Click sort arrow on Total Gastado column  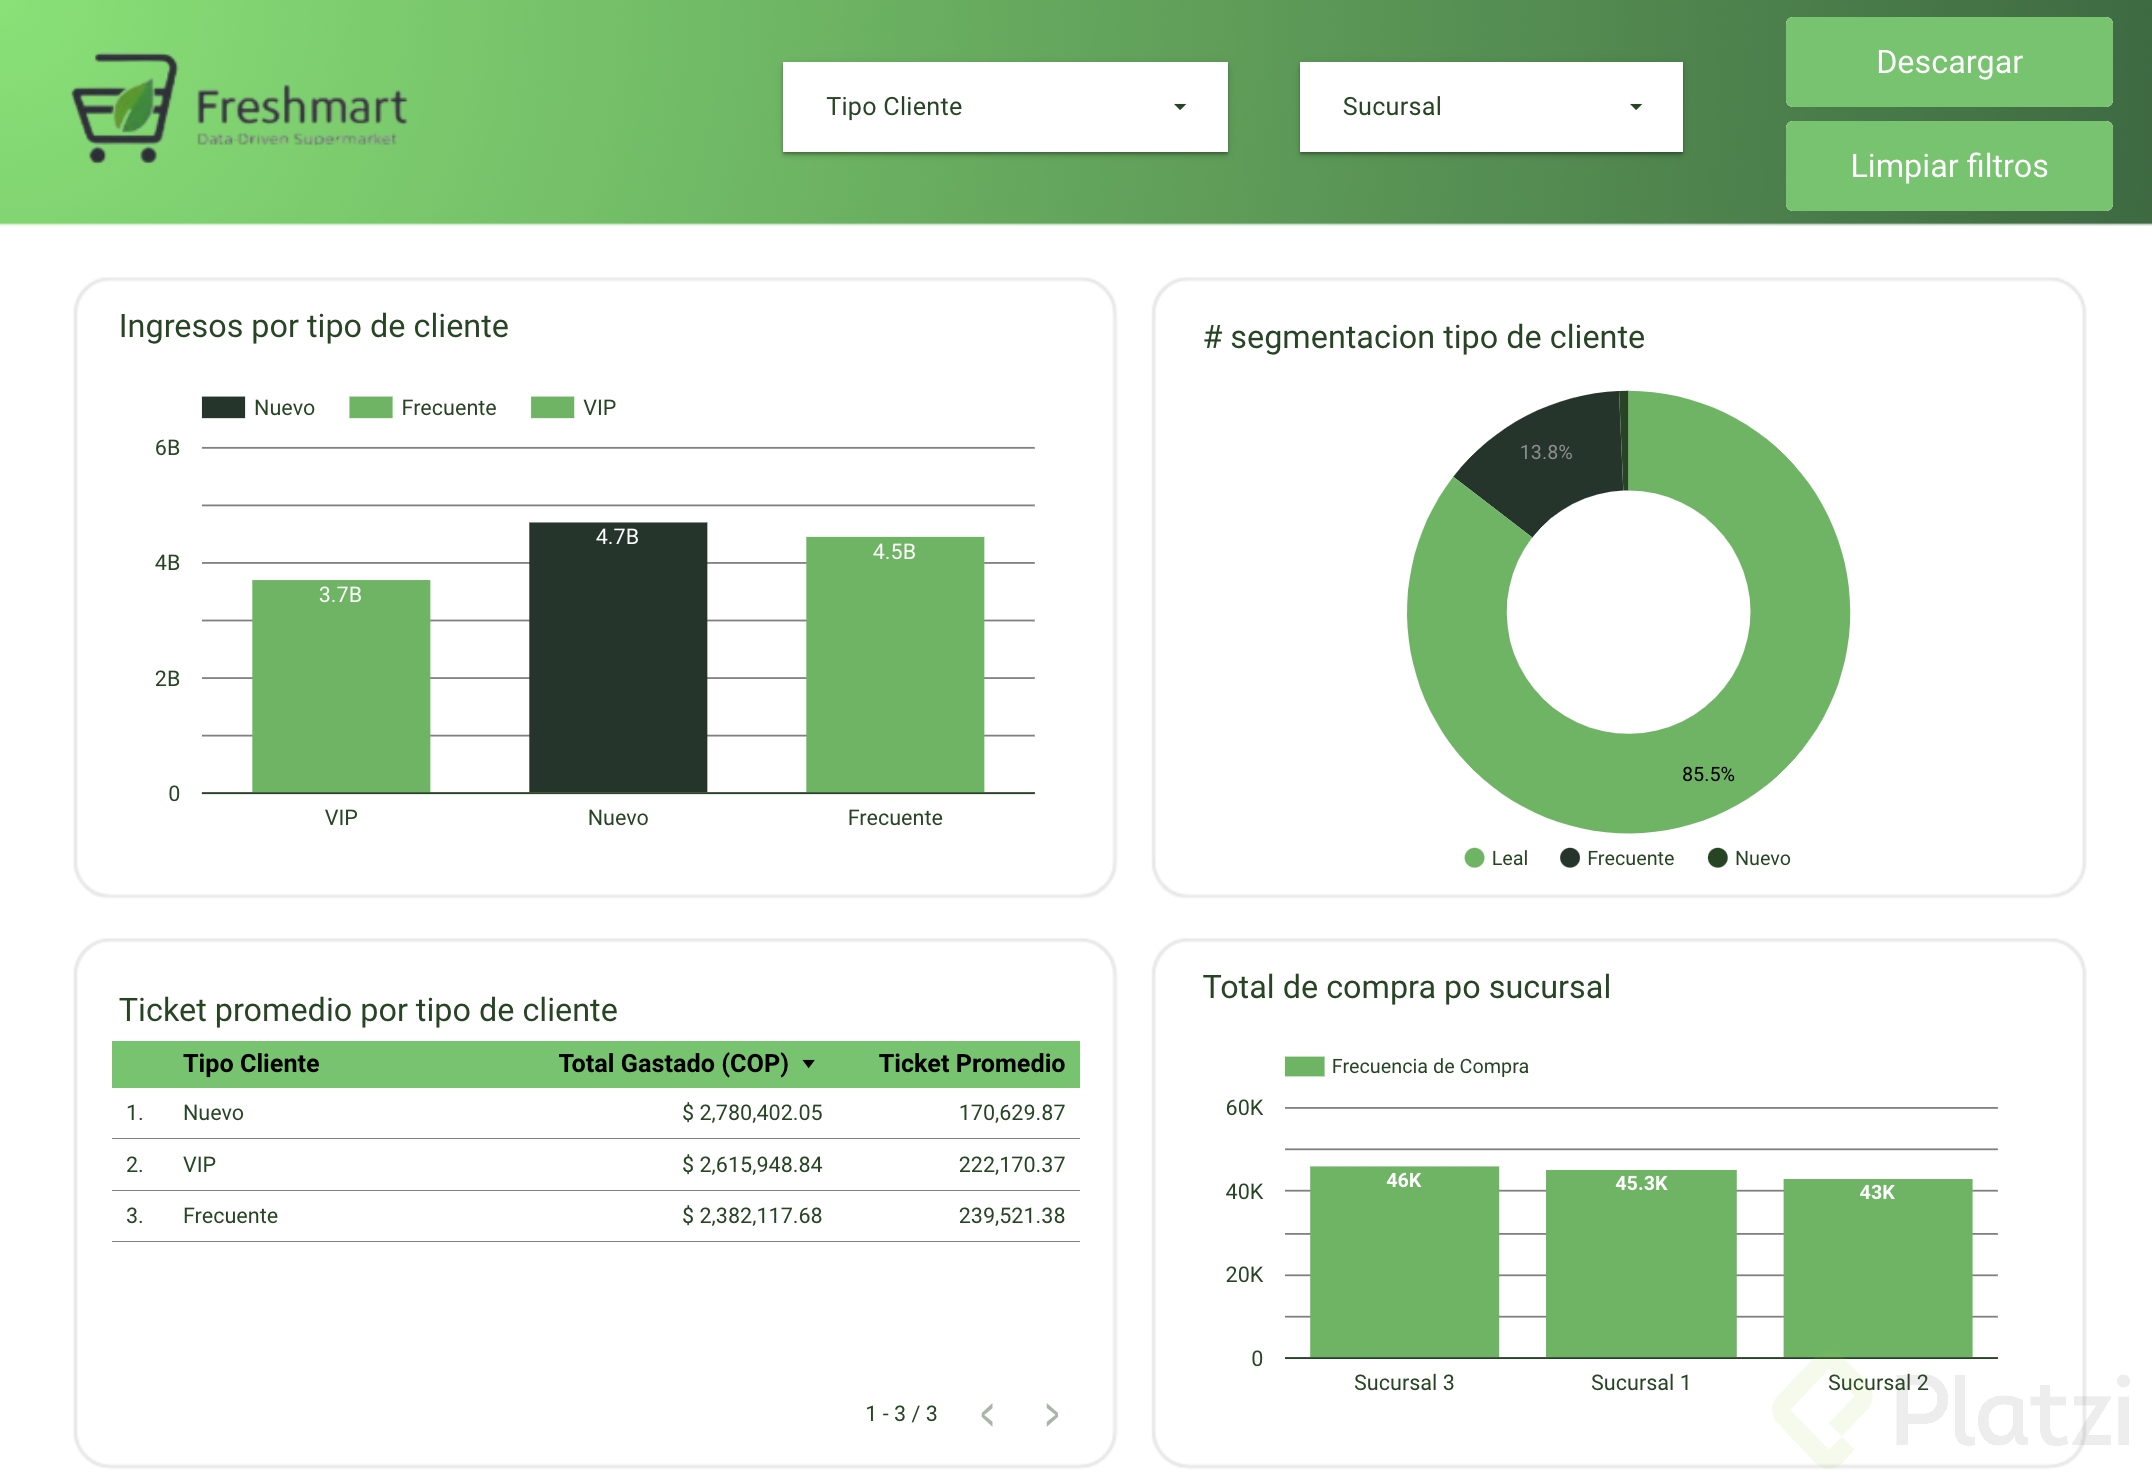click(809, 1064)
